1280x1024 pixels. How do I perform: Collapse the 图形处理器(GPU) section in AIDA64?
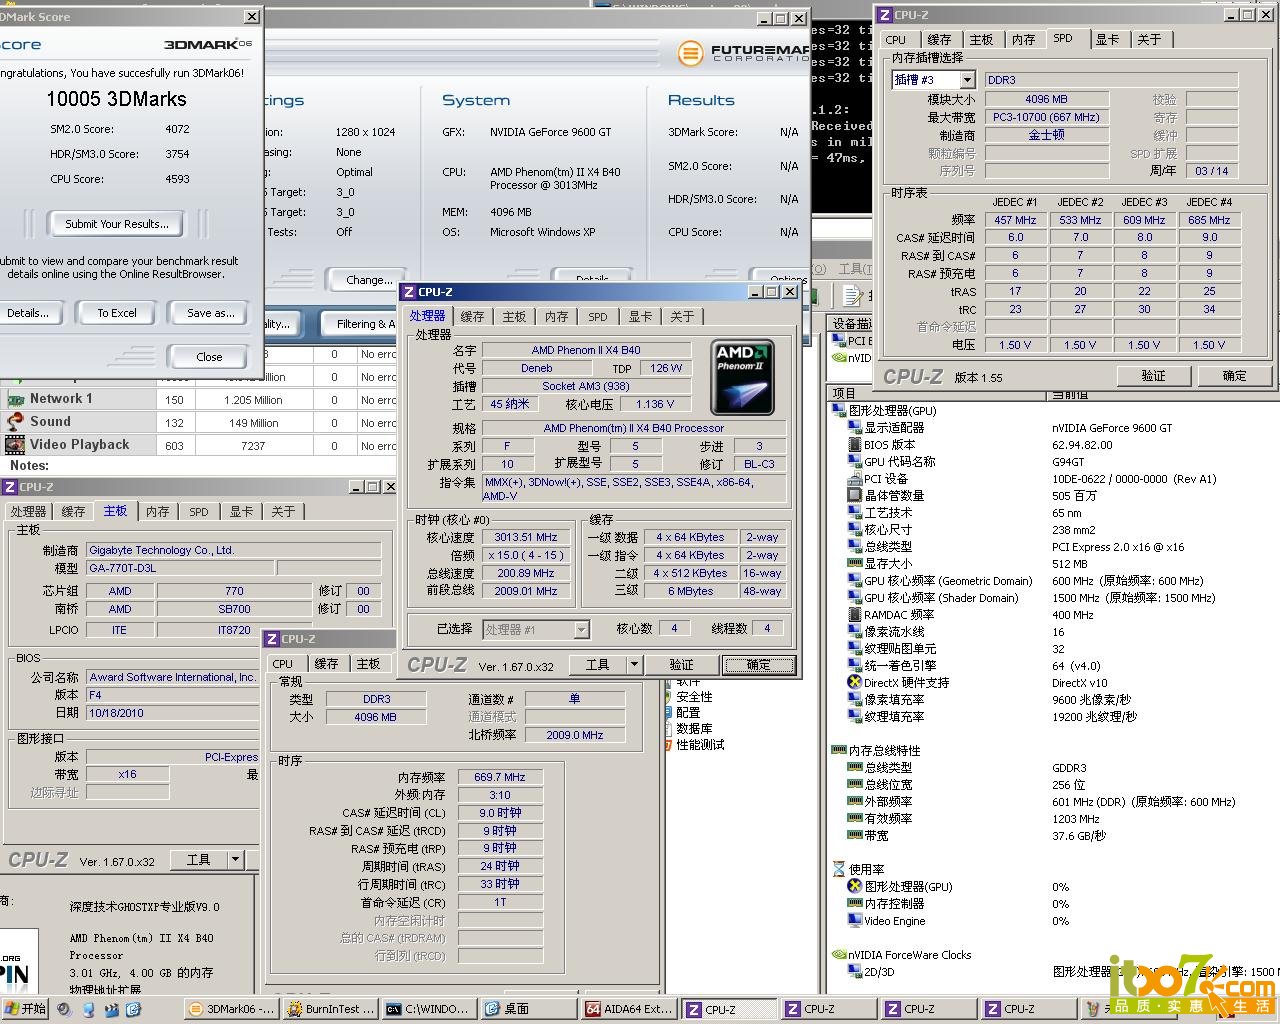[839, 411]
